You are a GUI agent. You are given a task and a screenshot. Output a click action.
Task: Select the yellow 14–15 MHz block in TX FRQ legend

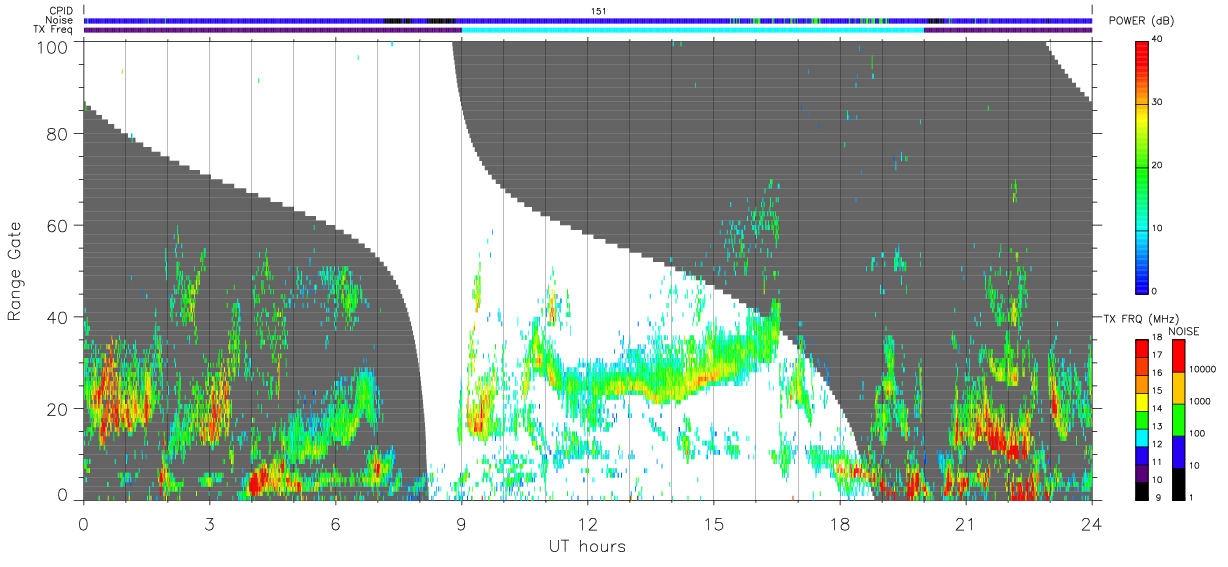(x=1142, y=402)
